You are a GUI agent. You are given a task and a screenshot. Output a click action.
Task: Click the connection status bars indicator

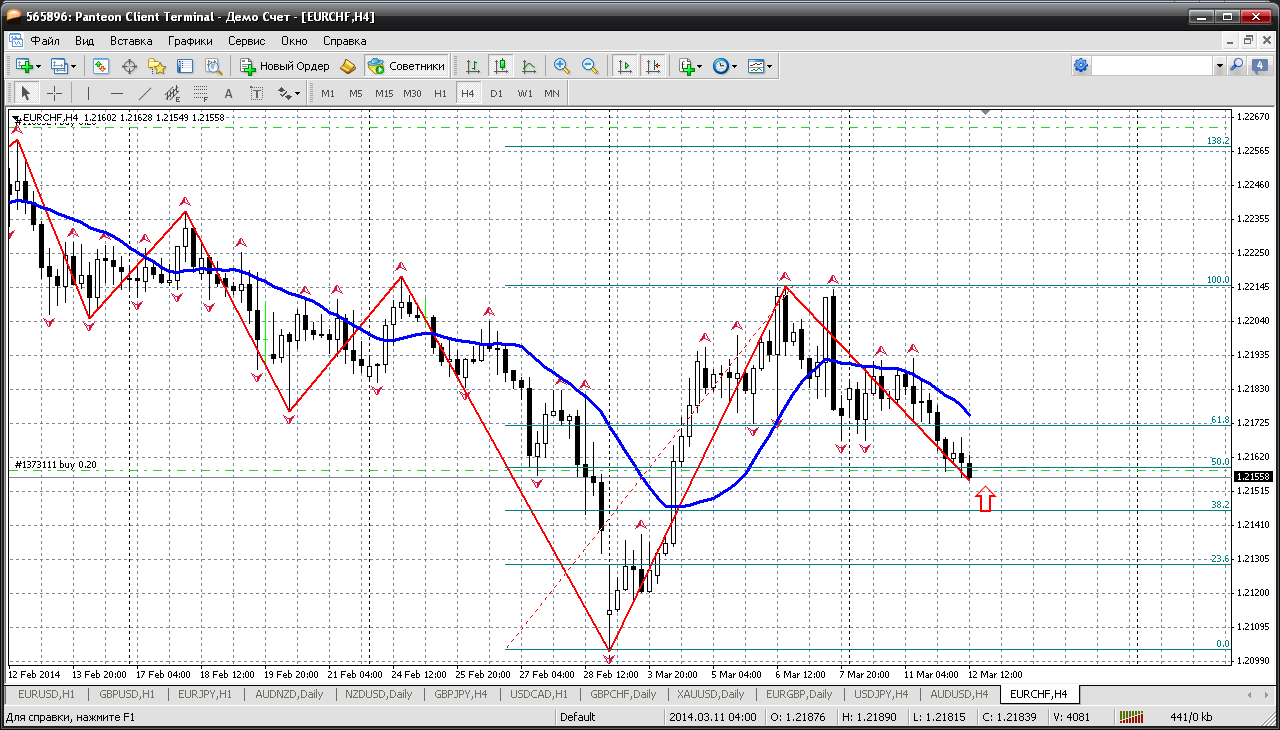1132,717
